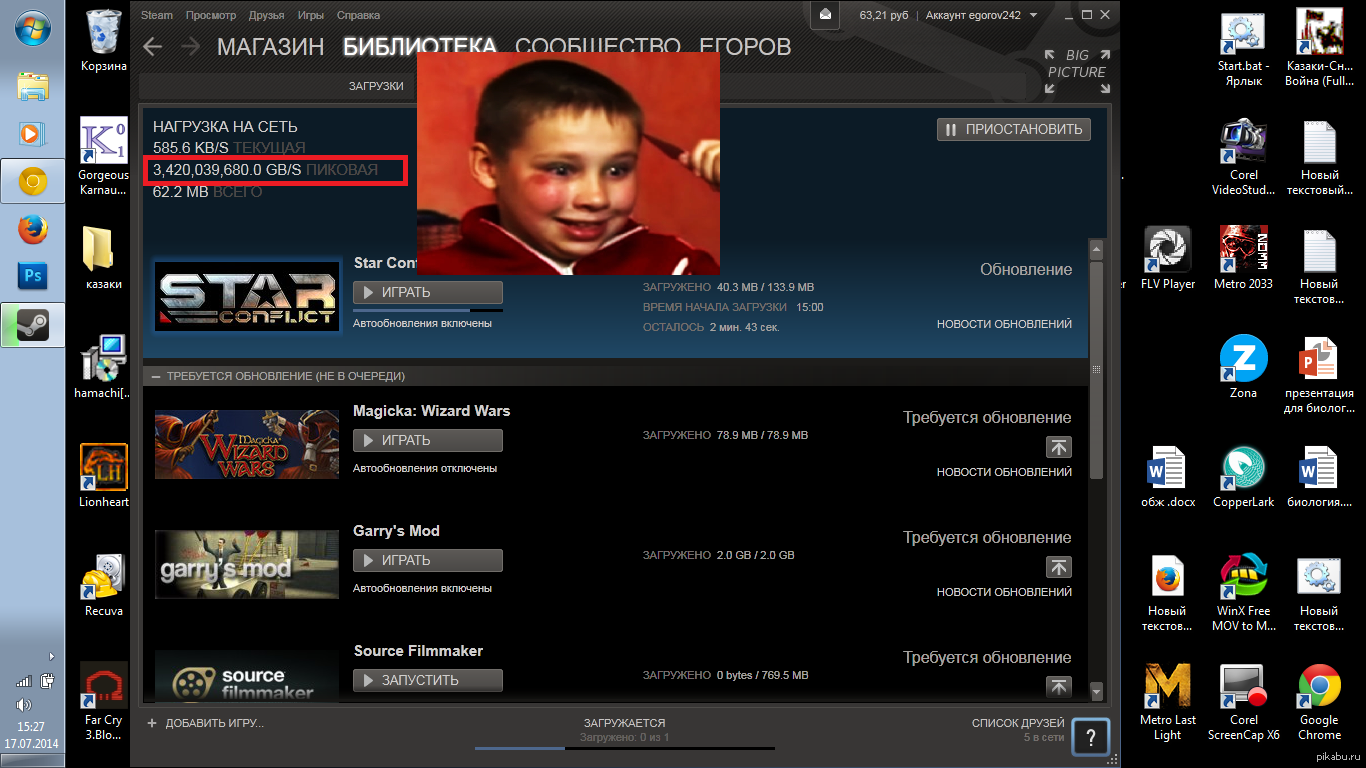This screenshot has width=1366, height=768.
Task: Click ИГРАТЬ for Star Conflict
Action: (x=428, y=293)
